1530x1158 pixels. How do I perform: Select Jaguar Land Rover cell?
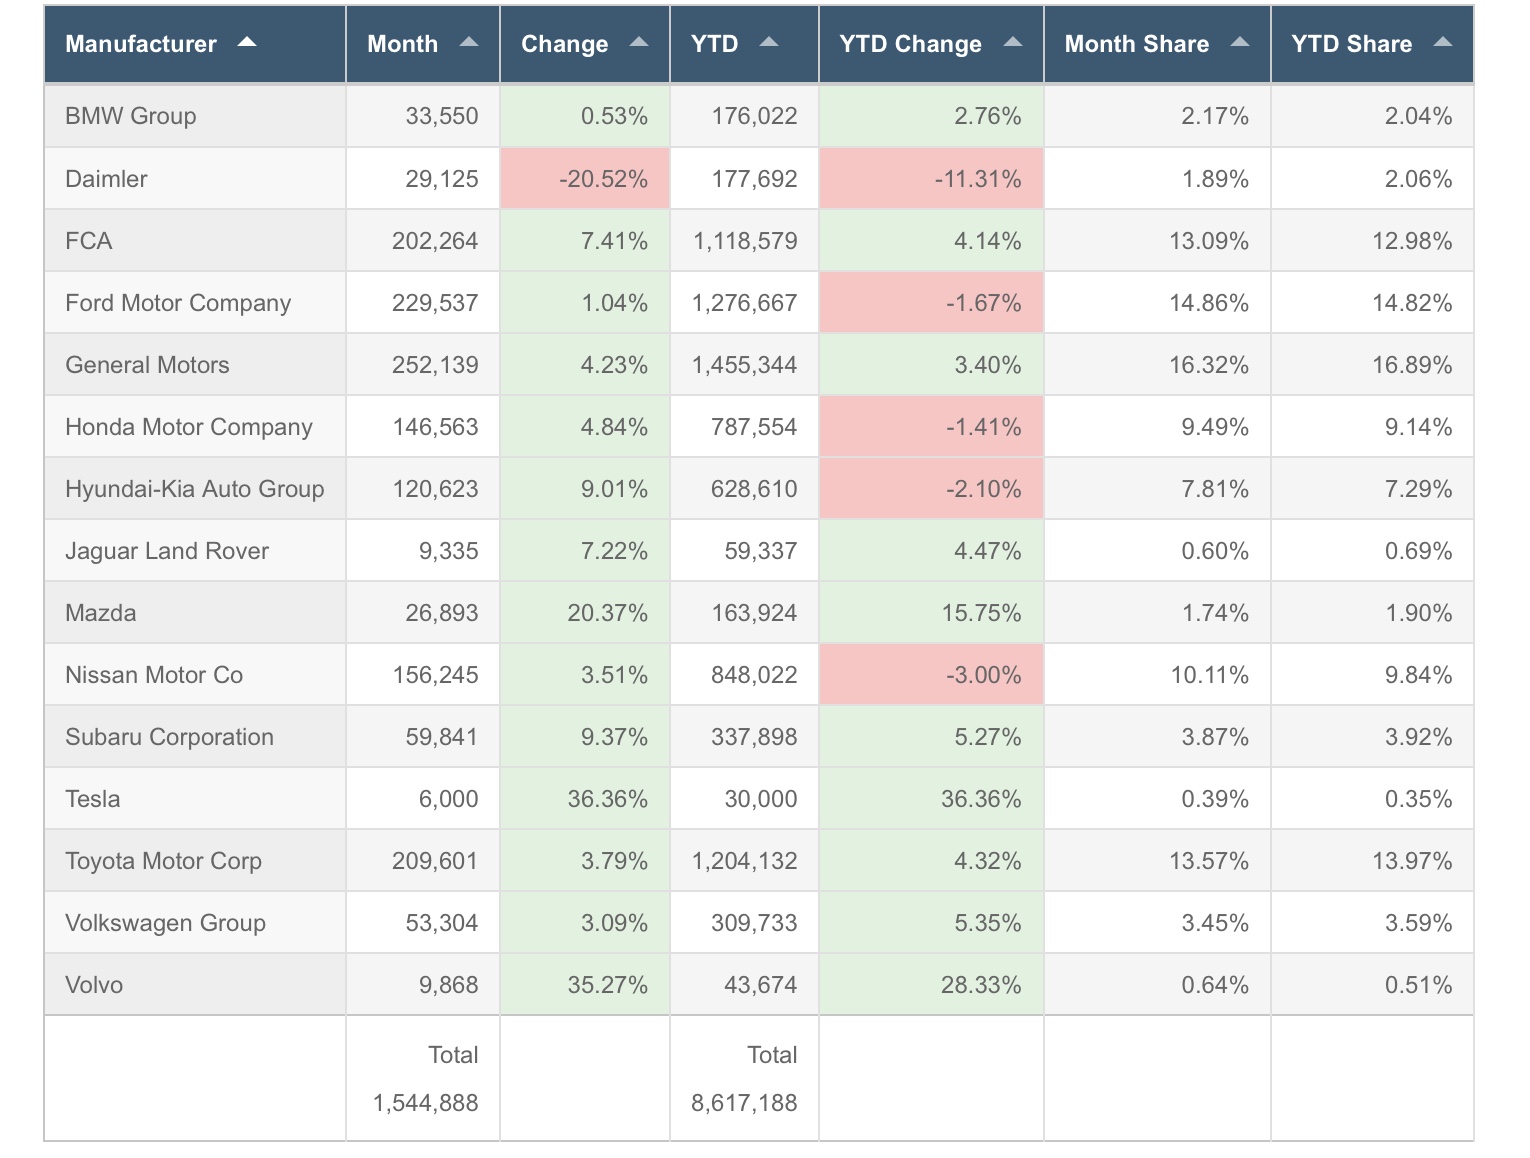point(195,551)
